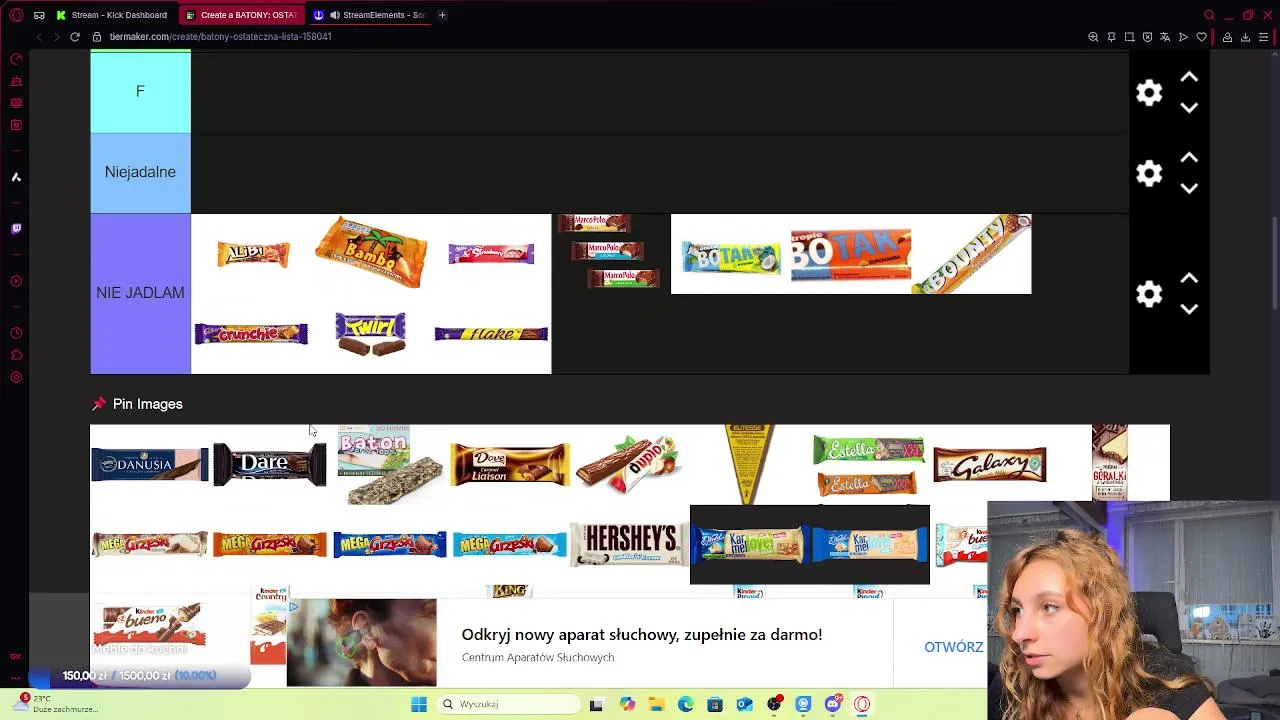The image size is (1280, 720).
Task: Open settings gear for the F tier
Action: [1149, 93]
